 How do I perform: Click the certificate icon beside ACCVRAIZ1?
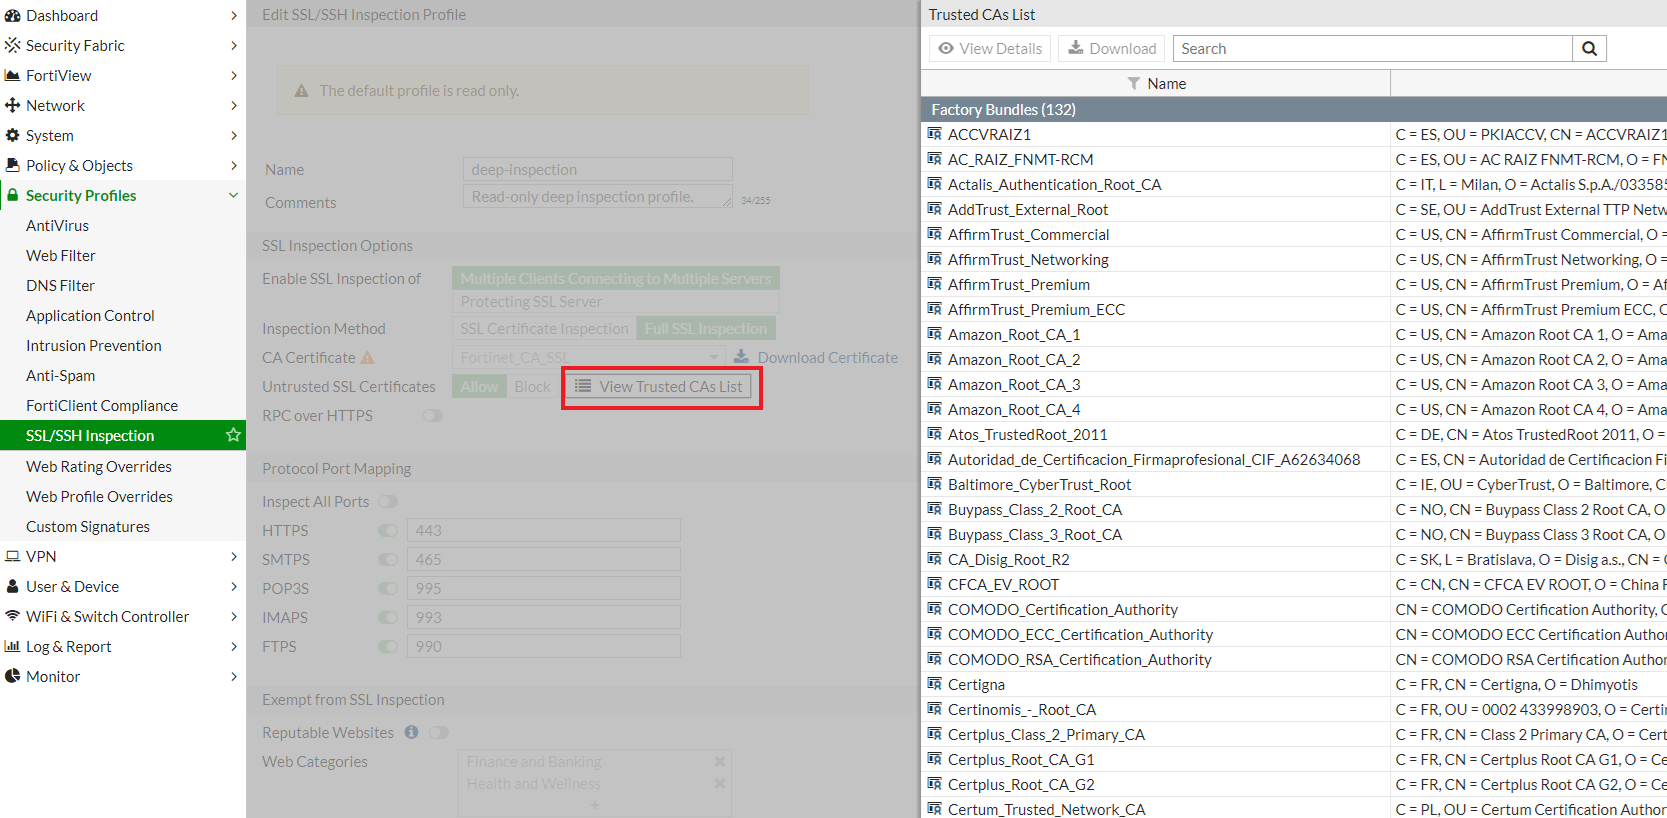coord(935,134)
